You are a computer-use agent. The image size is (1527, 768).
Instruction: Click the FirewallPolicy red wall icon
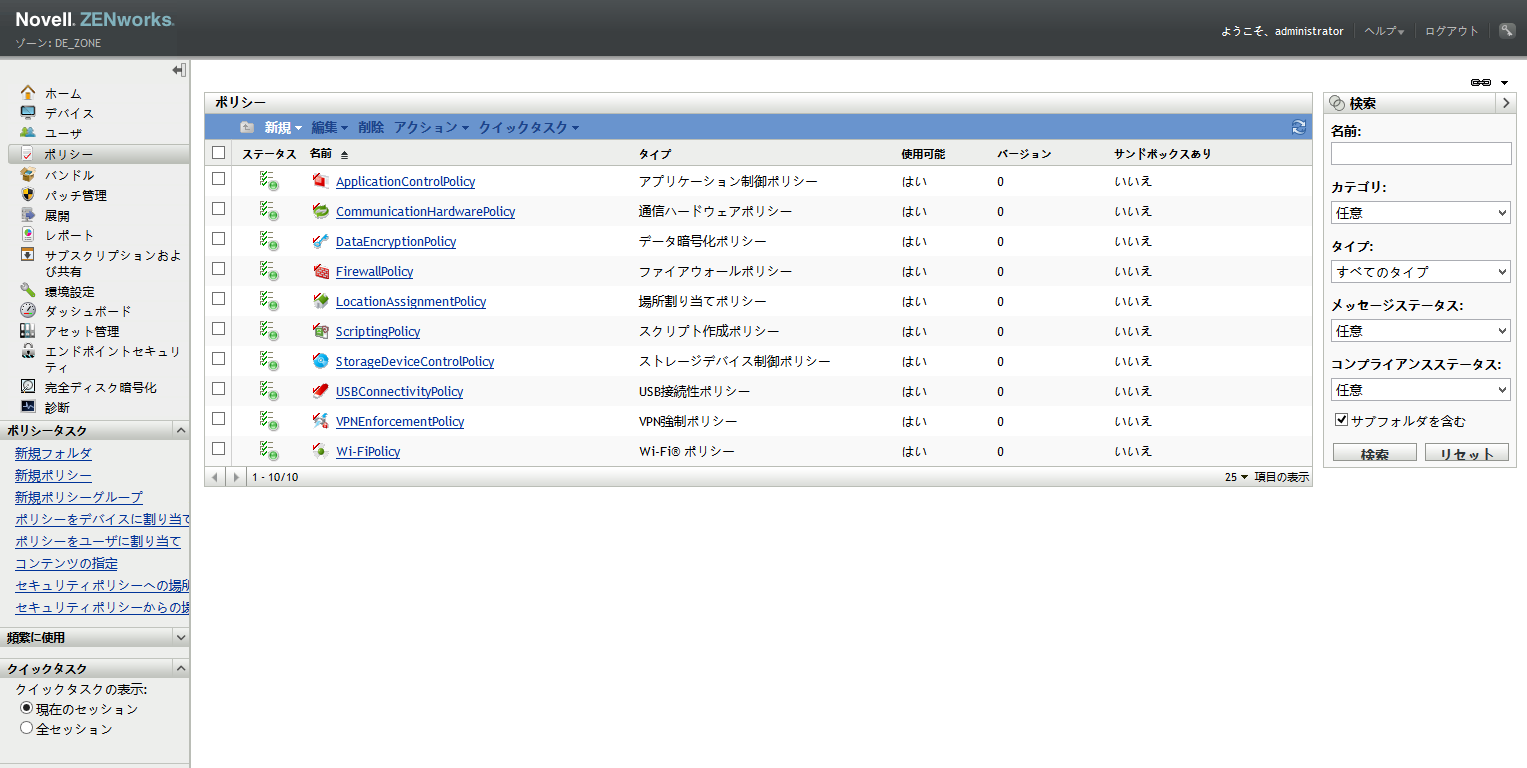(x=321, y=271)
